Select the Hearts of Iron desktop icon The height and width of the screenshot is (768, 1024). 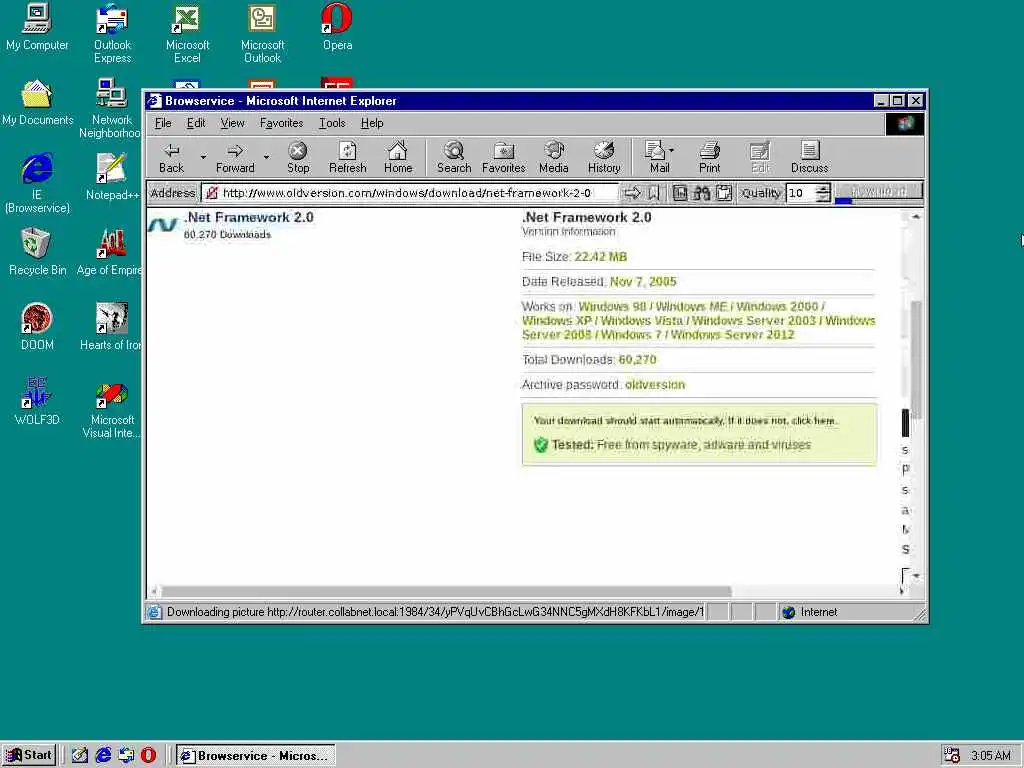110,327
